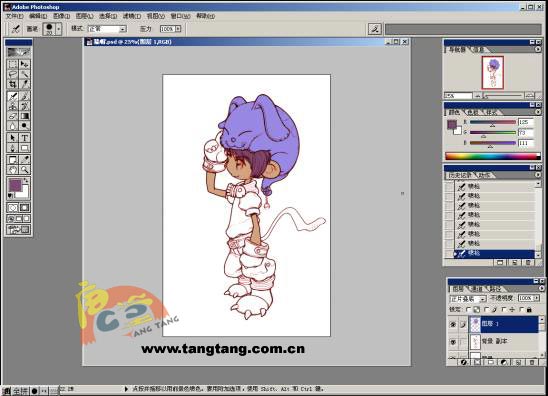This screenshot has height=396, width=548.
Task: Reset default foreground and background colors
Action: point(10,196)
